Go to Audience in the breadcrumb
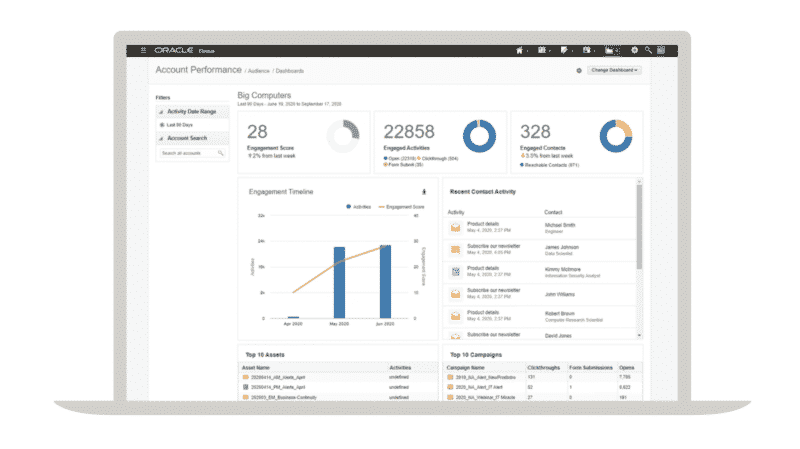Image resolution: width=800 pixels, height=449 pixels. tap(260, 71)
